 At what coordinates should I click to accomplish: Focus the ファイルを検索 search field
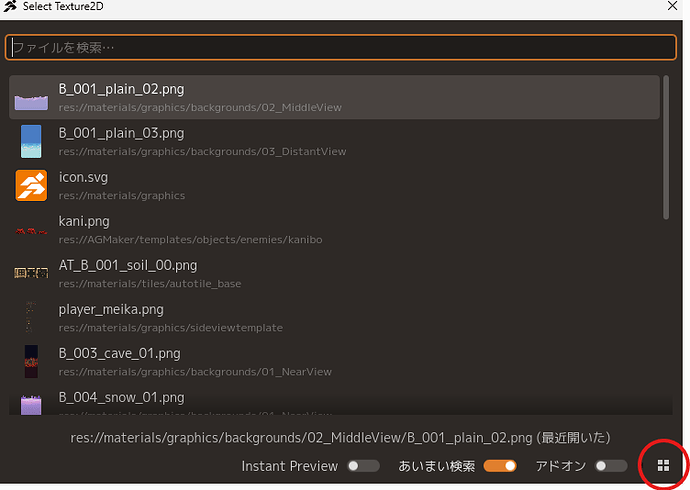click(x=341, y=47)
